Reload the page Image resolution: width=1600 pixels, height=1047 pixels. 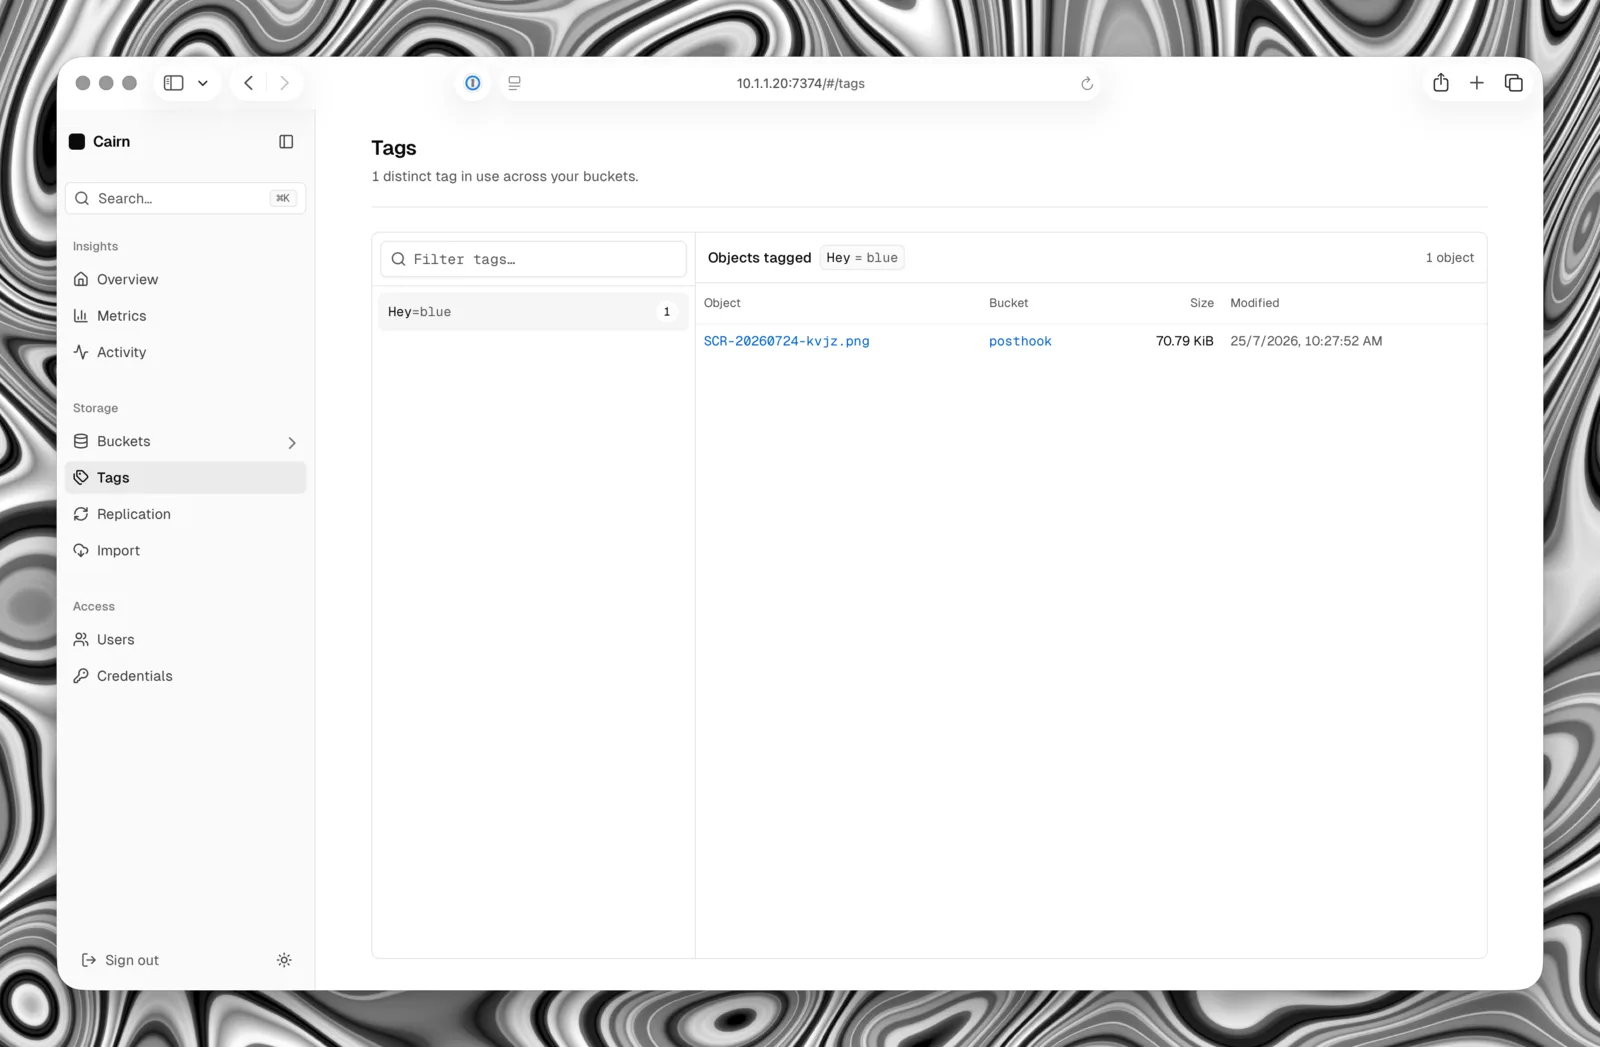pyautogui.click(x=1087, y=83)
